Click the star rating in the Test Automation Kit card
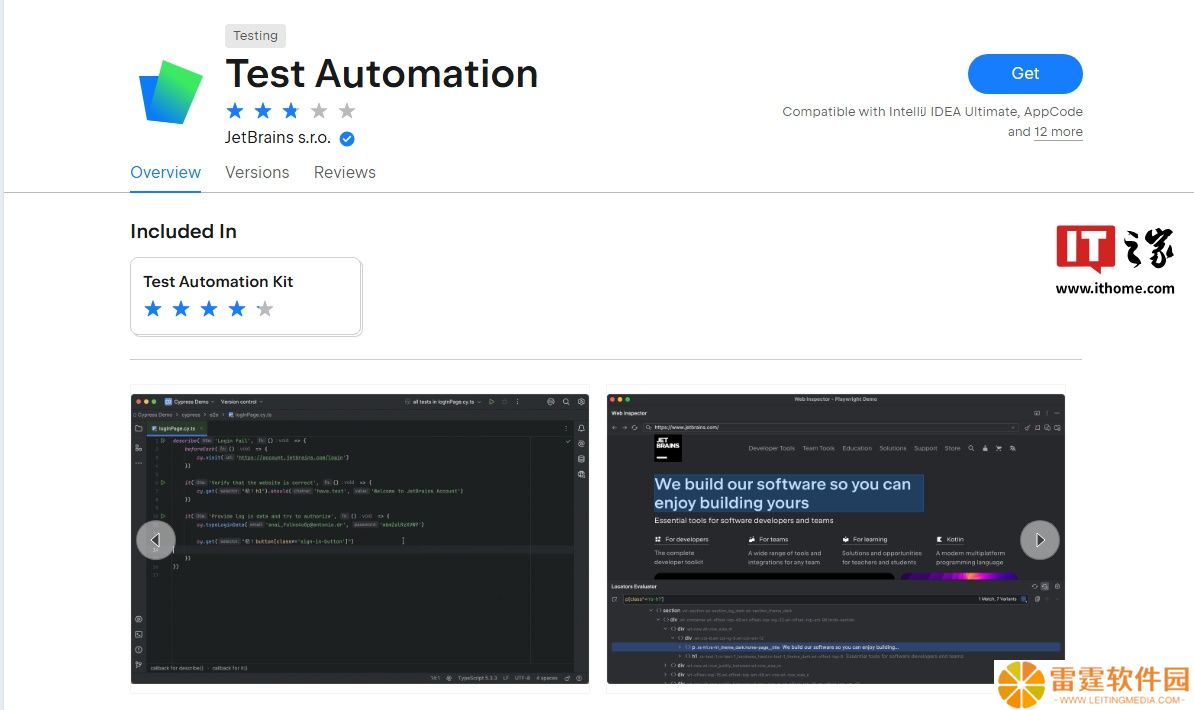Viewport: 1194px width, 710px height. (209, 309)
